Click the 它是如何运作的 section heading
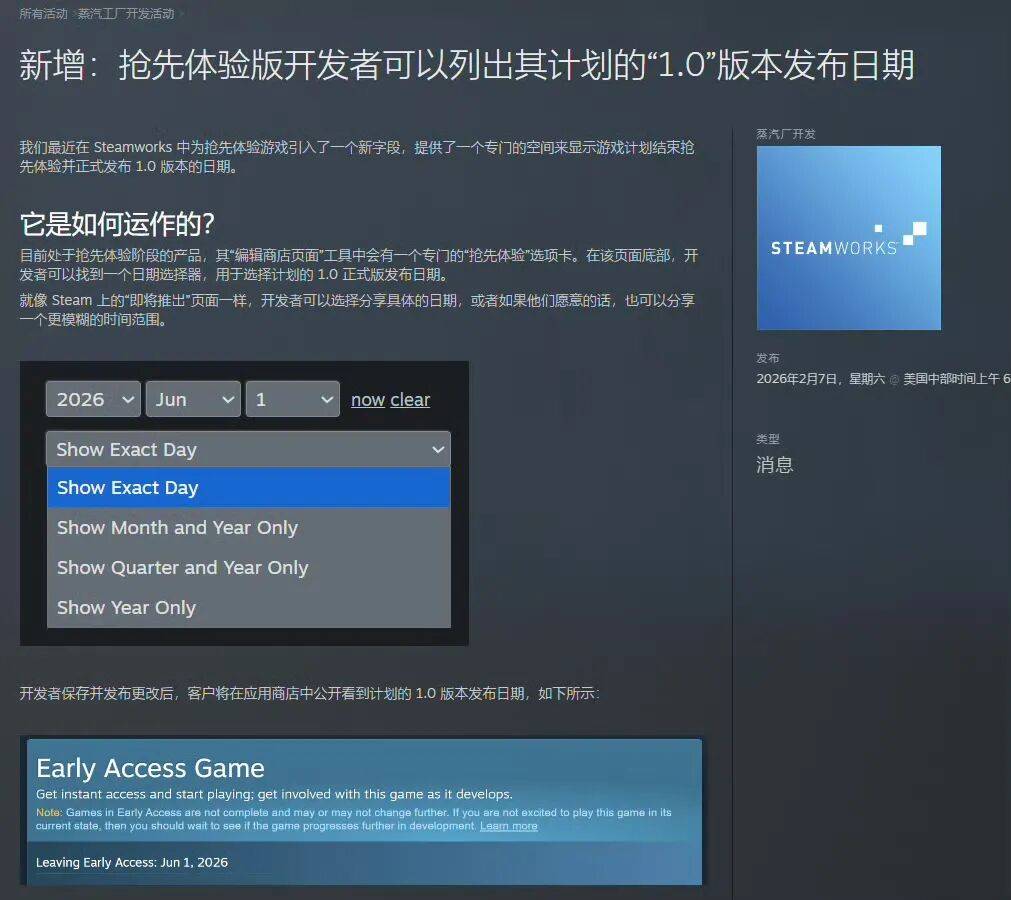 tap(117, 223)
